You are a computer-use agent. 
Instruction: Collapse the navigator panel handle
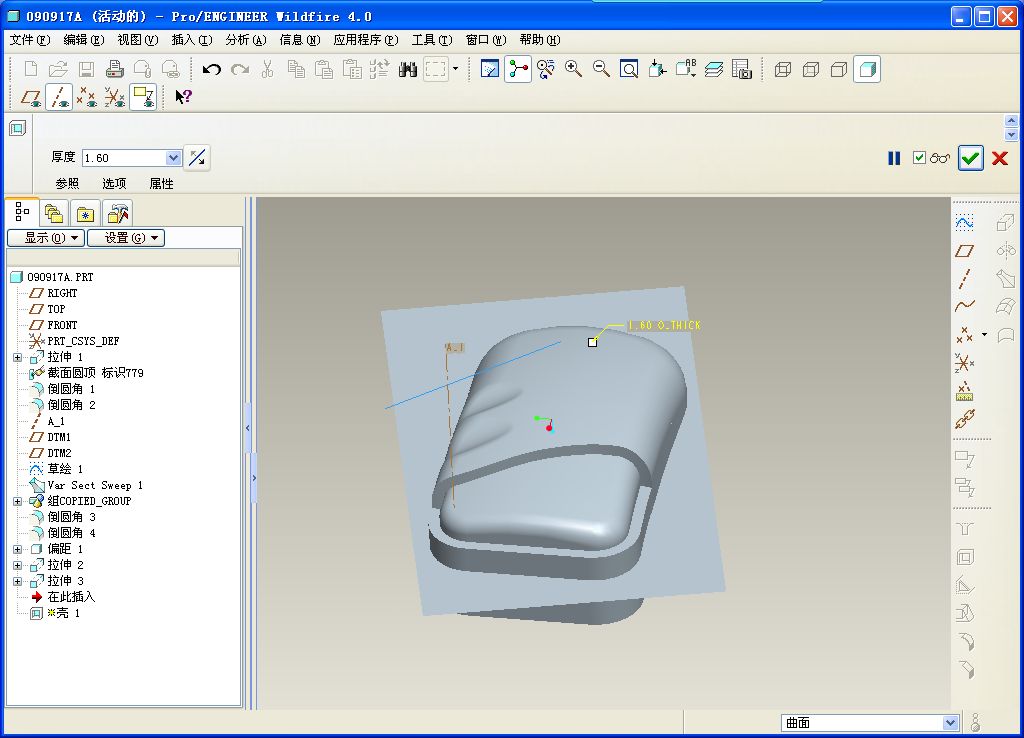pos(248,428)
